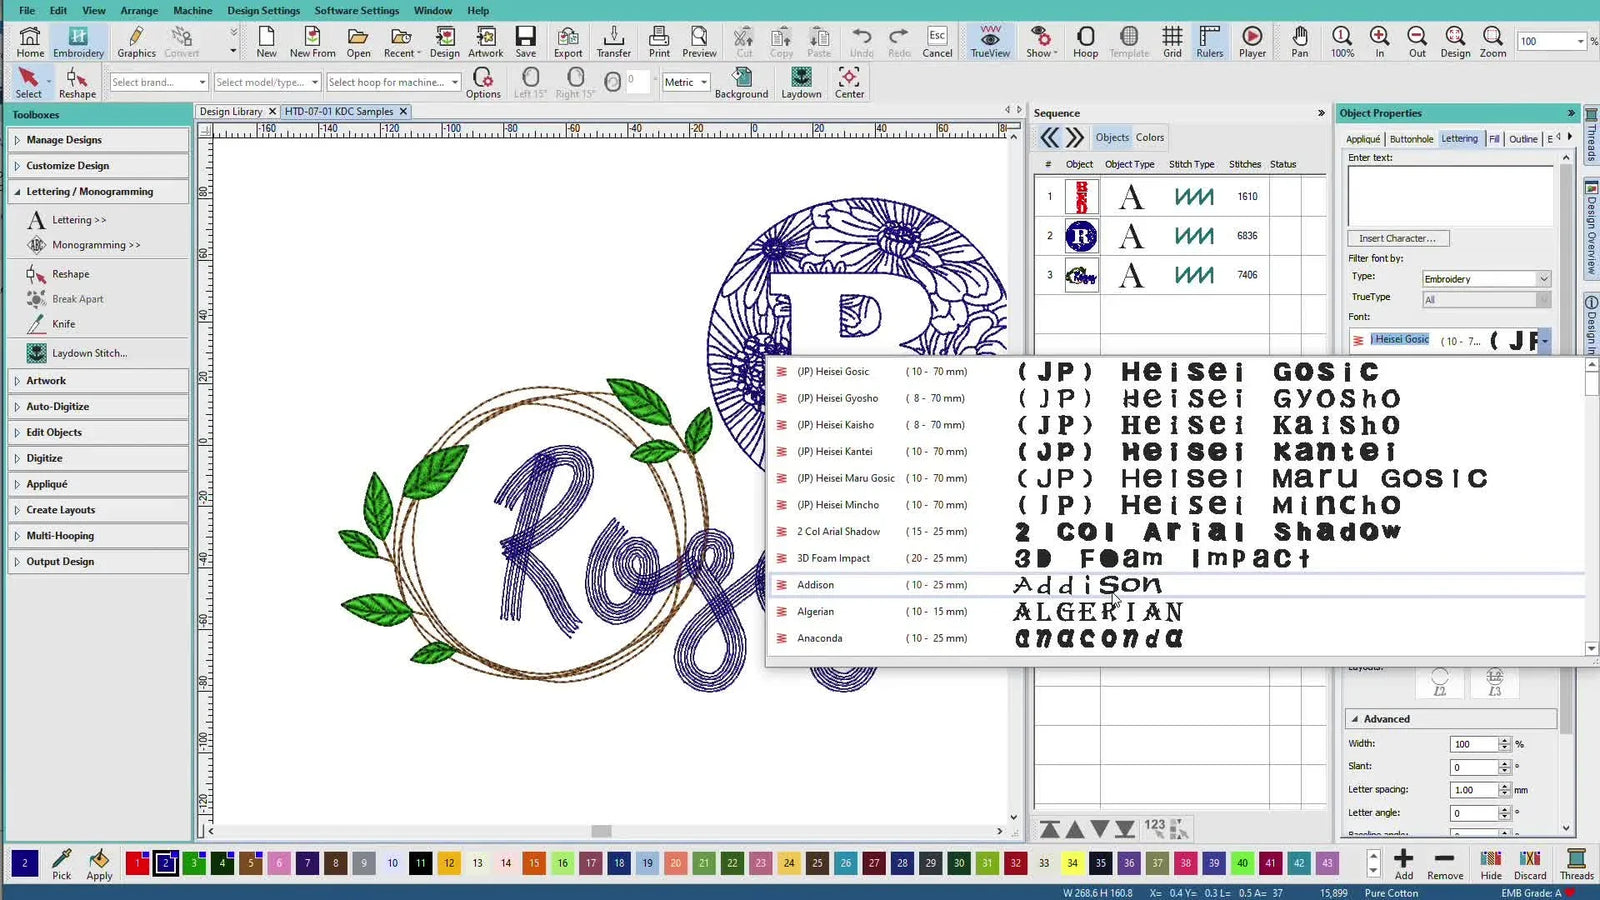Select the Pan tool

coord(1299,42)
